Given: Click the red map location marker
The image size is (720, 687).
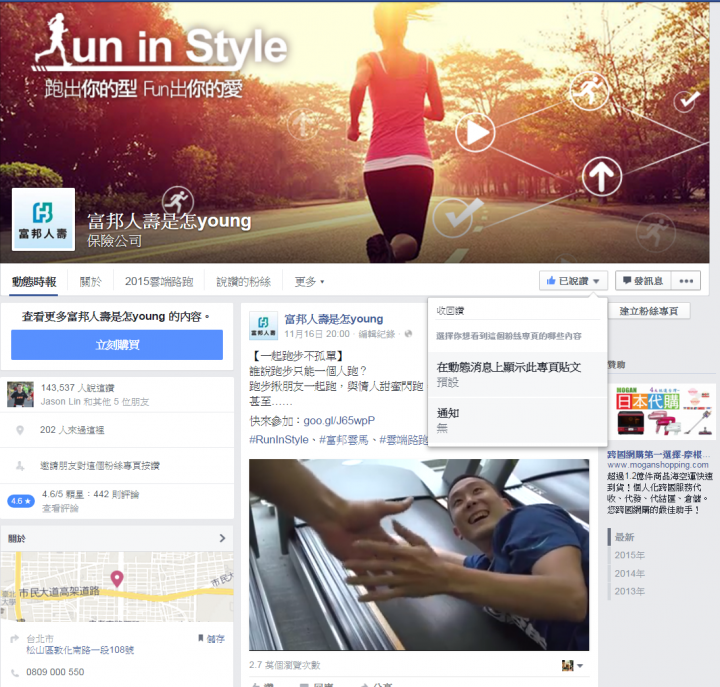Looking at the screenshot, I should (x=117, y=578).
